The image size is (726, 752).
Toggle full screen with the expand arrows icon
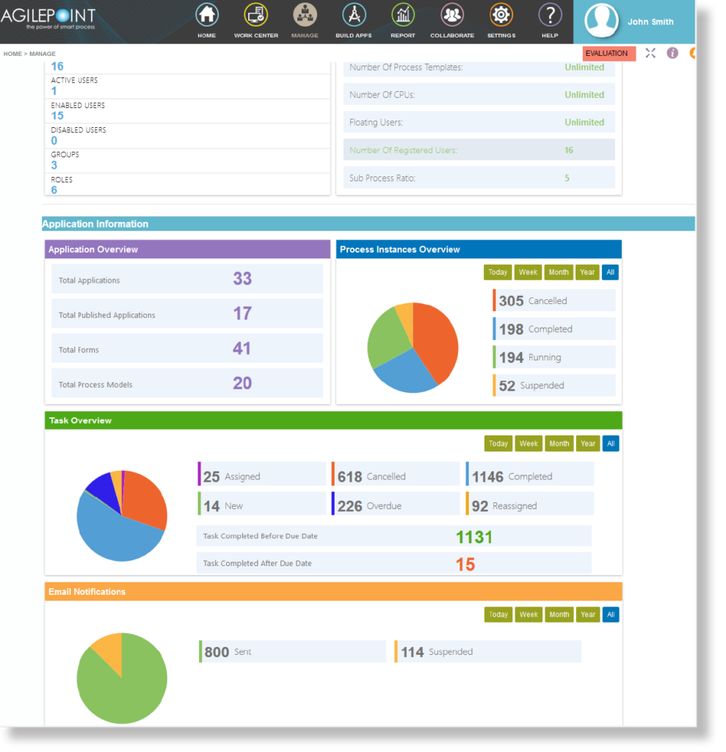(650, 53)
